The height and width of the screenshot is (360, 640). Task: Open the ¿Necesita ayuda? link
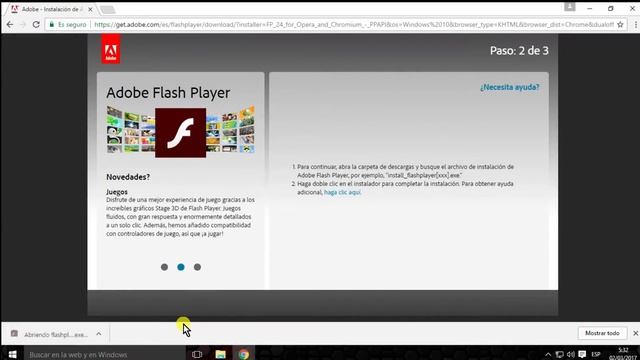pyautogui.click(x=509, y=87)
